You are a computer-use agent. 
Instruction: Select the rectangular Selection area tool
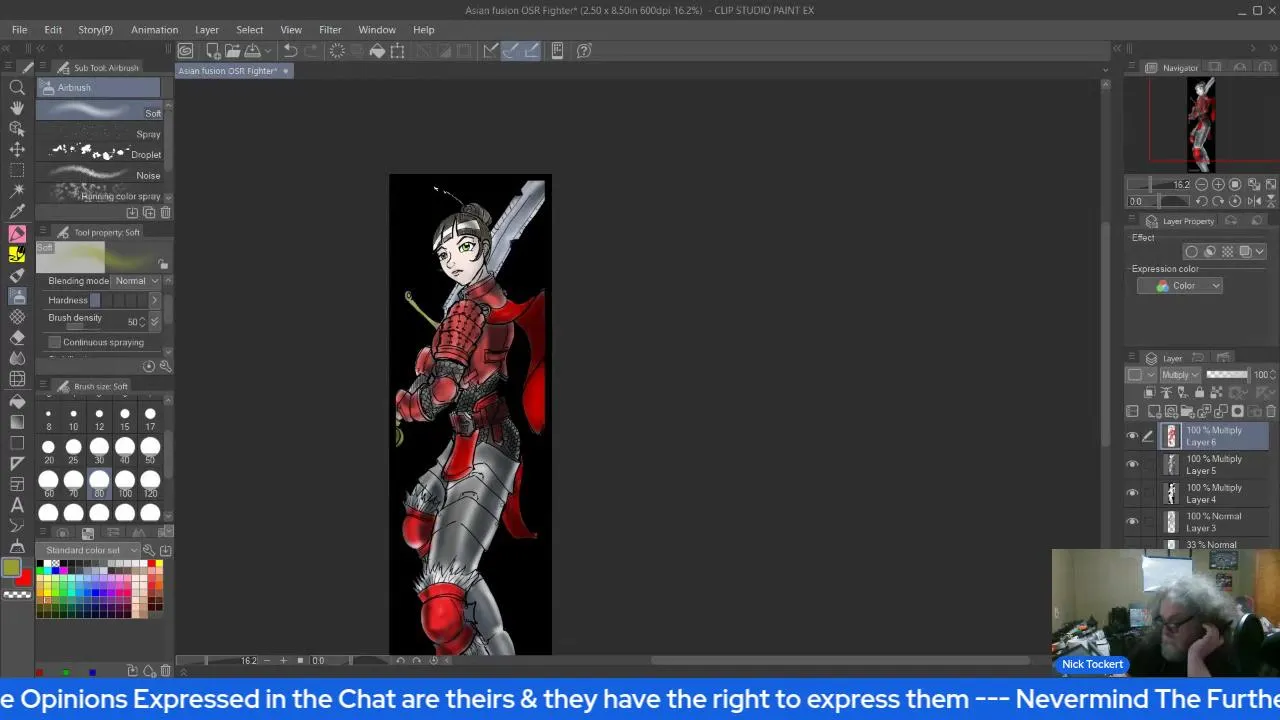17,170
